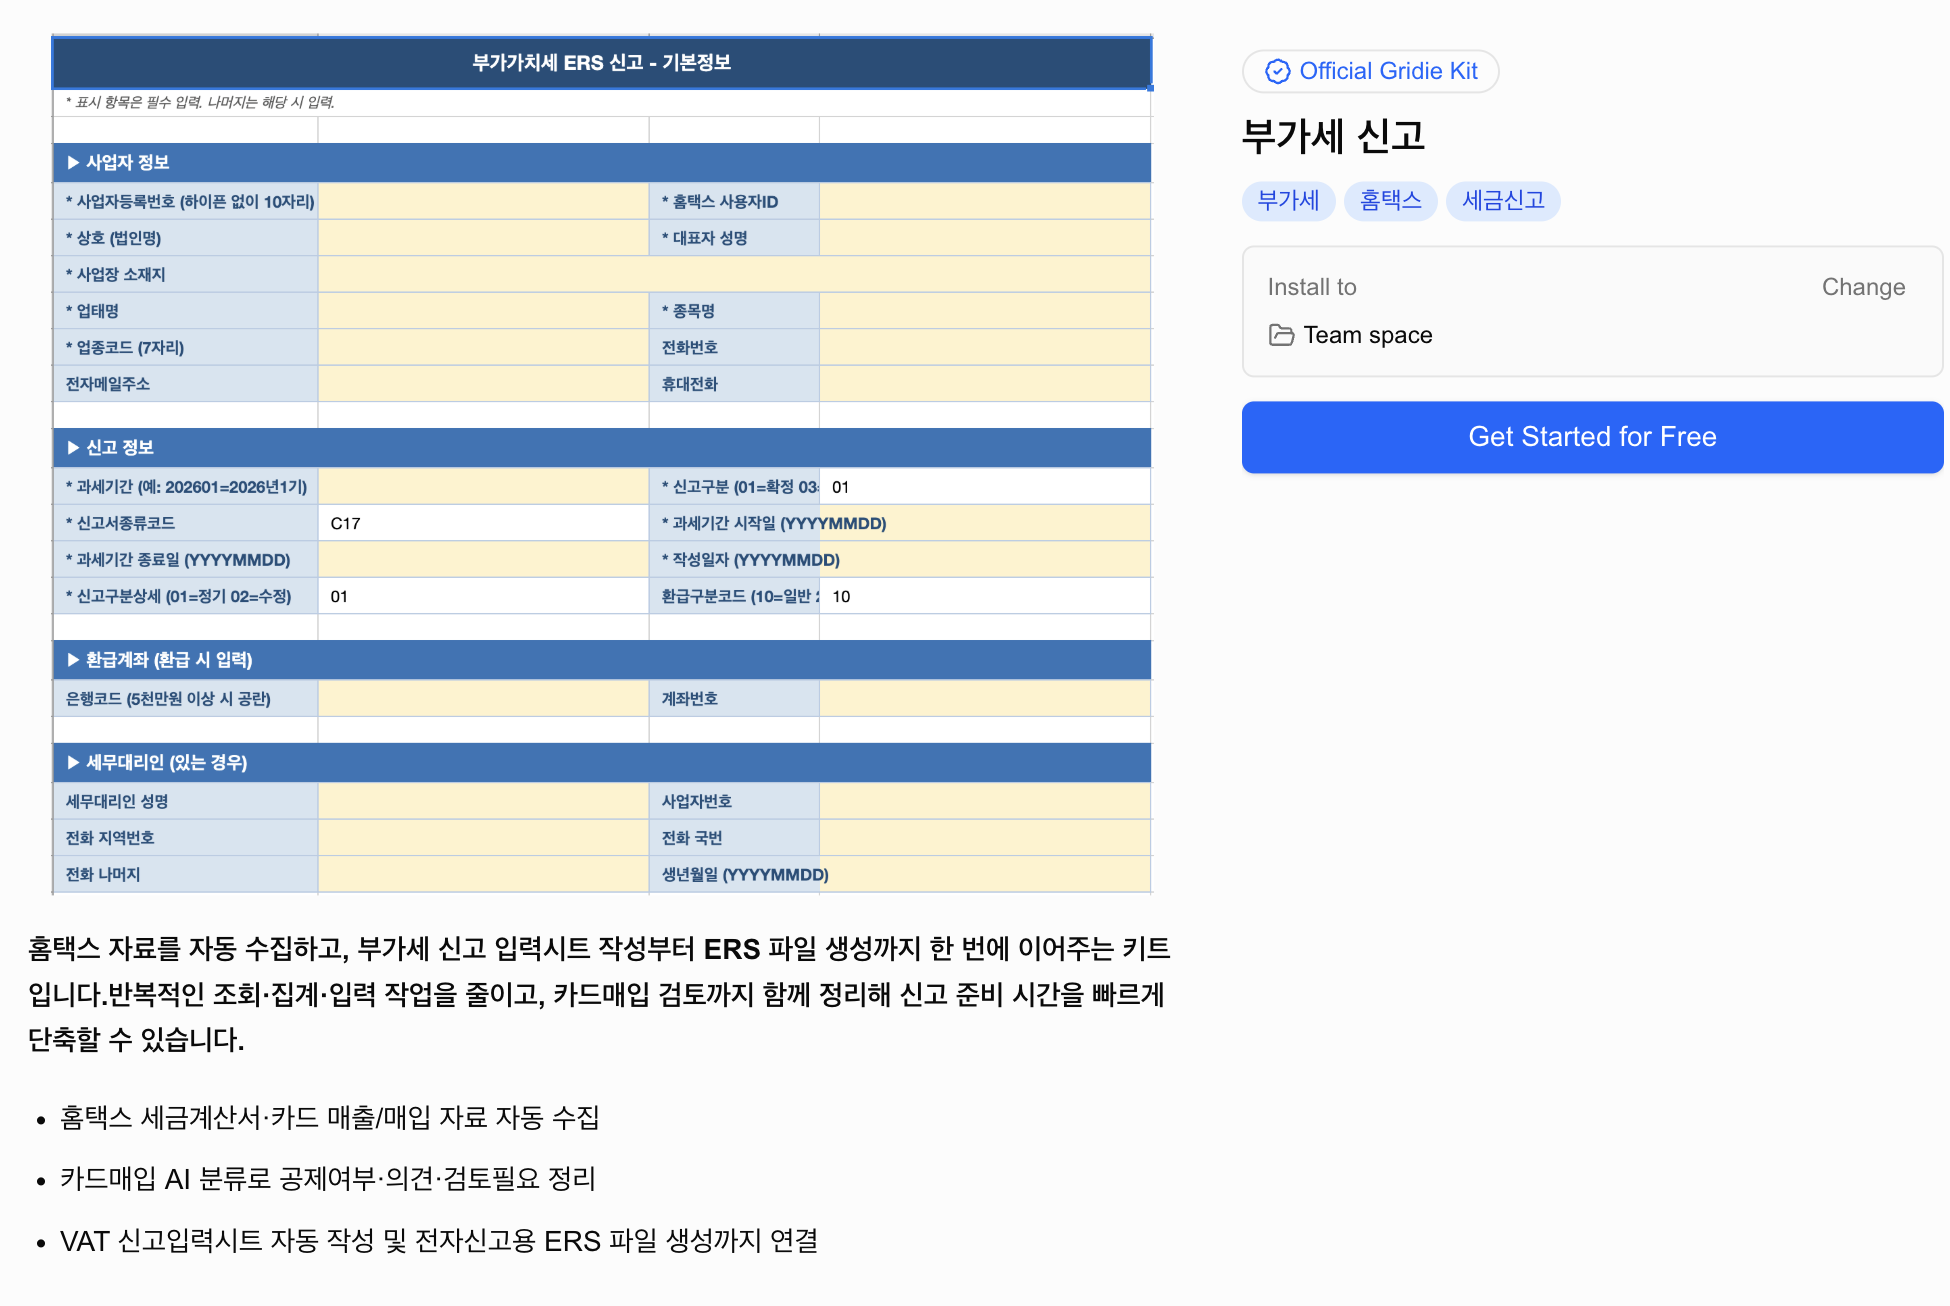1950x1306 pixels.
Task: Select the 부가세 tag
Action: (x=1288, y=200)
